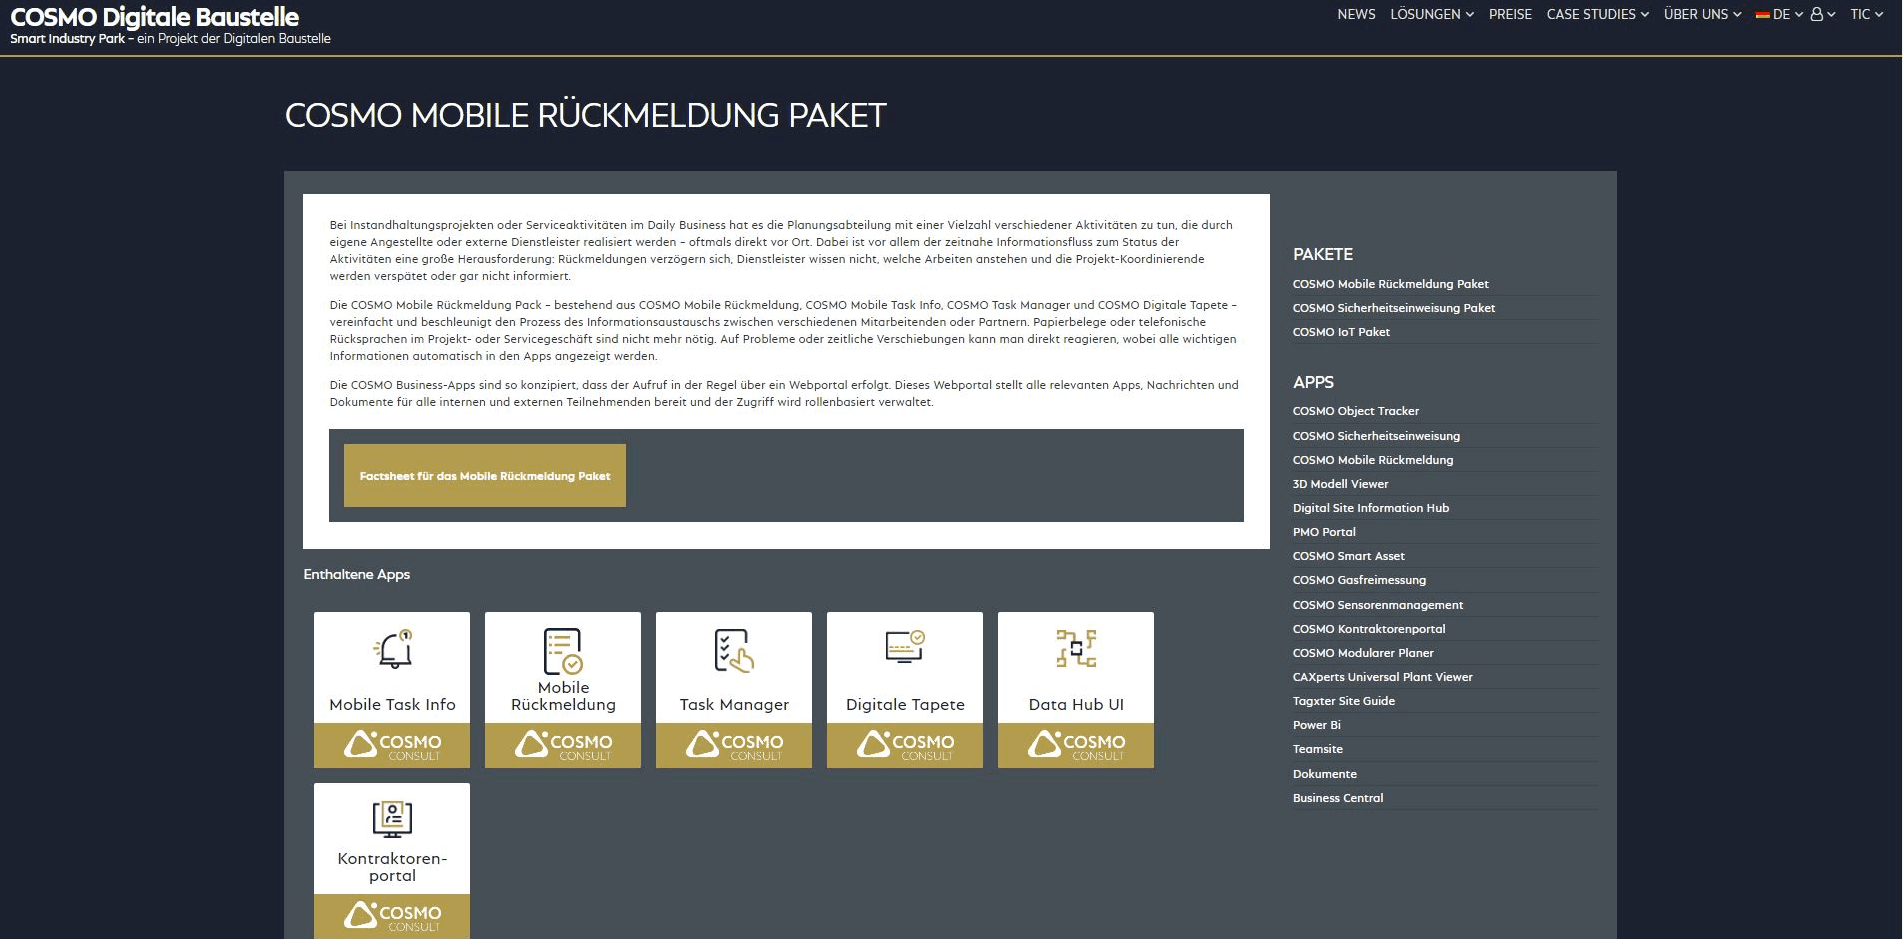Open COSMO Sicherheitseinweisung Paket link

[1393, 308]
